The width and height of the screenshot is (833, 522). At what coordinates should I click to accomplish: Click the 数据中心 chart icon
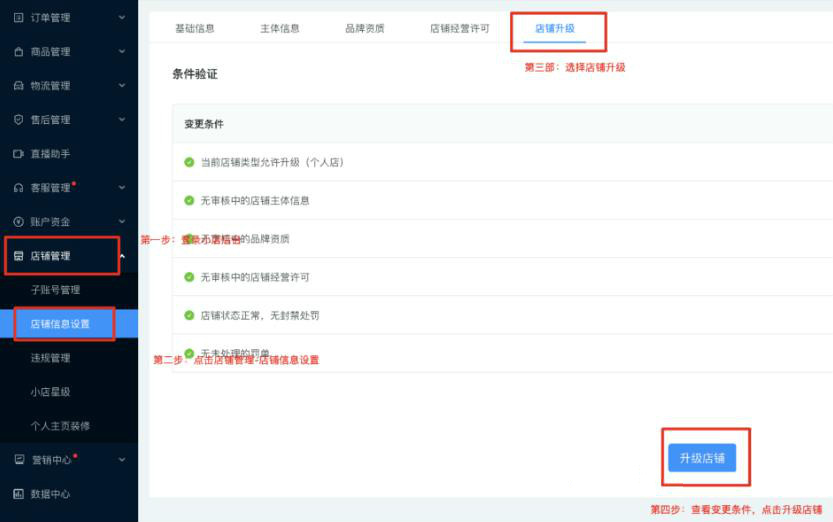[x=19, y=494]
